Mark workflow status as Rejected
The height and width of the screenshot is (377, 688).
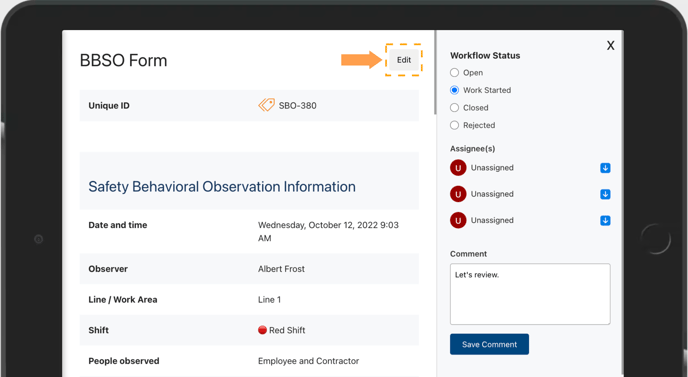(455, 126)
